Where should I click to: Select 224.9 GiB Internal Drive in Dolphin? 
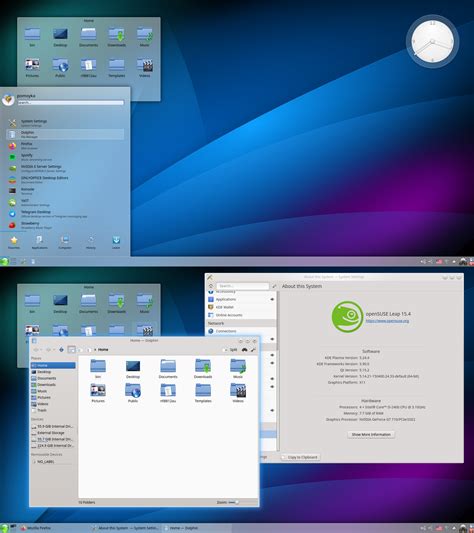53,446
